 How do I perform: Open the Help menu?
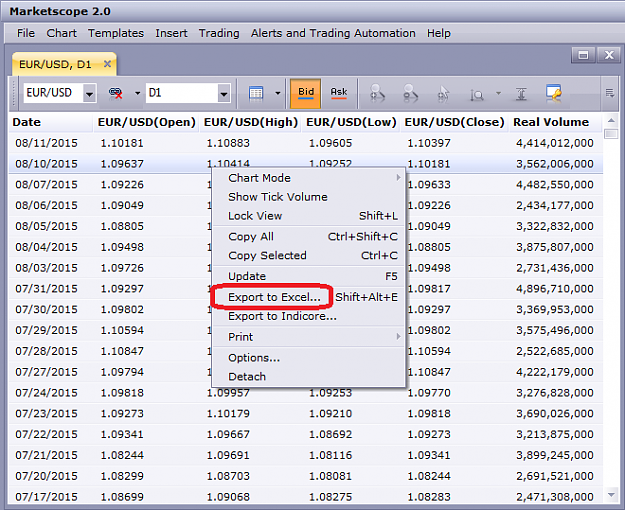coord(439,33)
